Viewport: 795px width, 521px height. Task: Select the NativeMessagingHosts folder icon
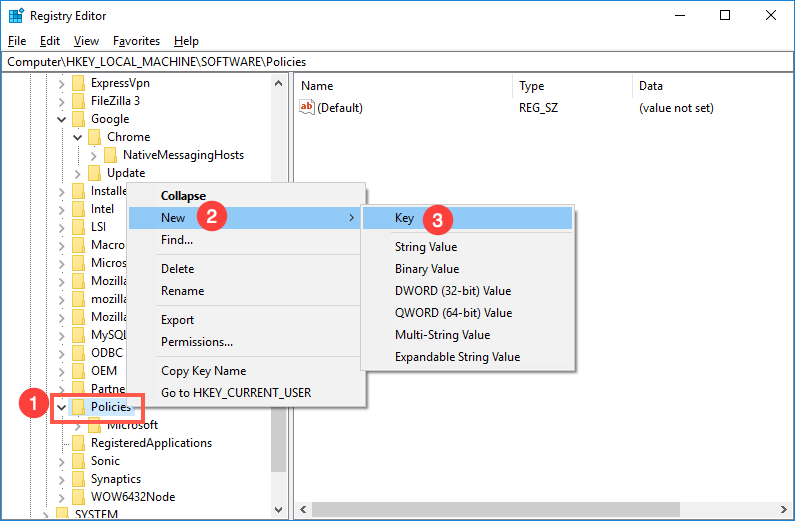(110, 155)
